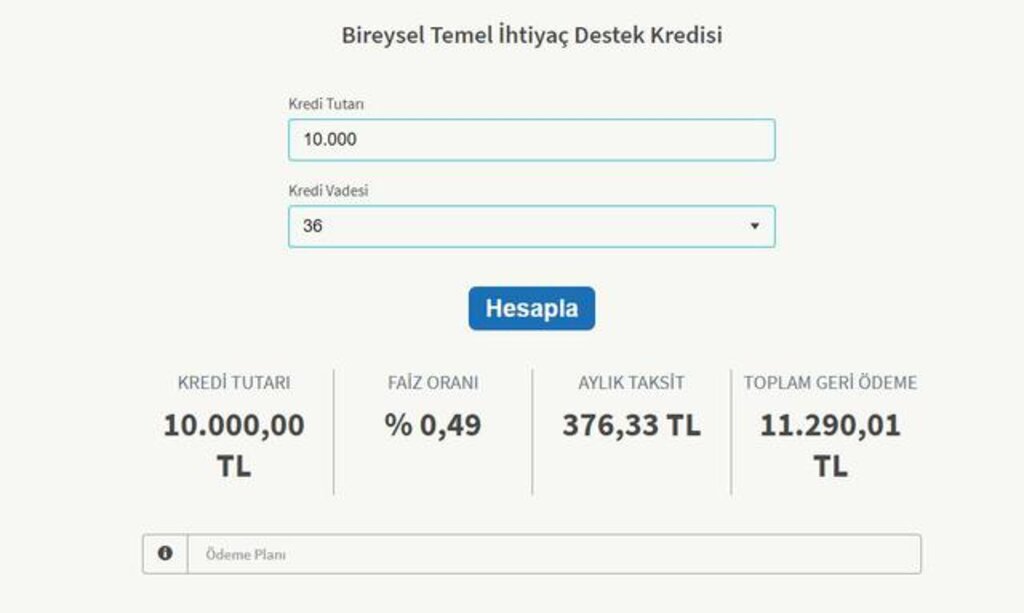
Task: Click the Kredi Tutarı field label
Action: tap(326, 104)
